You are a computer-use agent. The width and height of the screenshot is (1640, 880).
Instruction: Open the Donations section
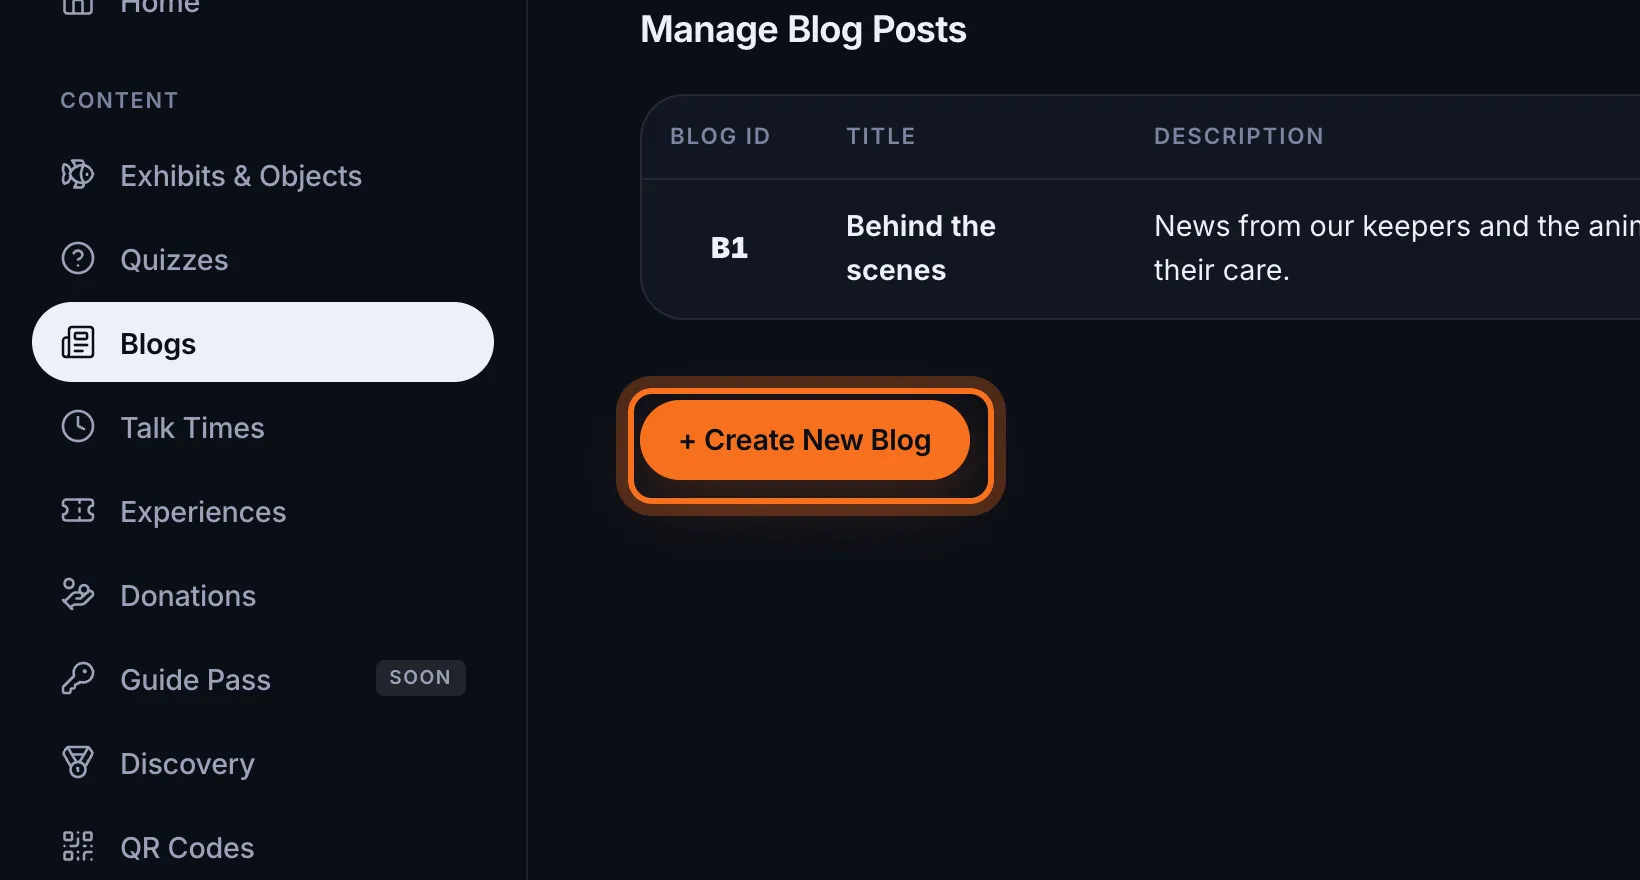[263, 595]
